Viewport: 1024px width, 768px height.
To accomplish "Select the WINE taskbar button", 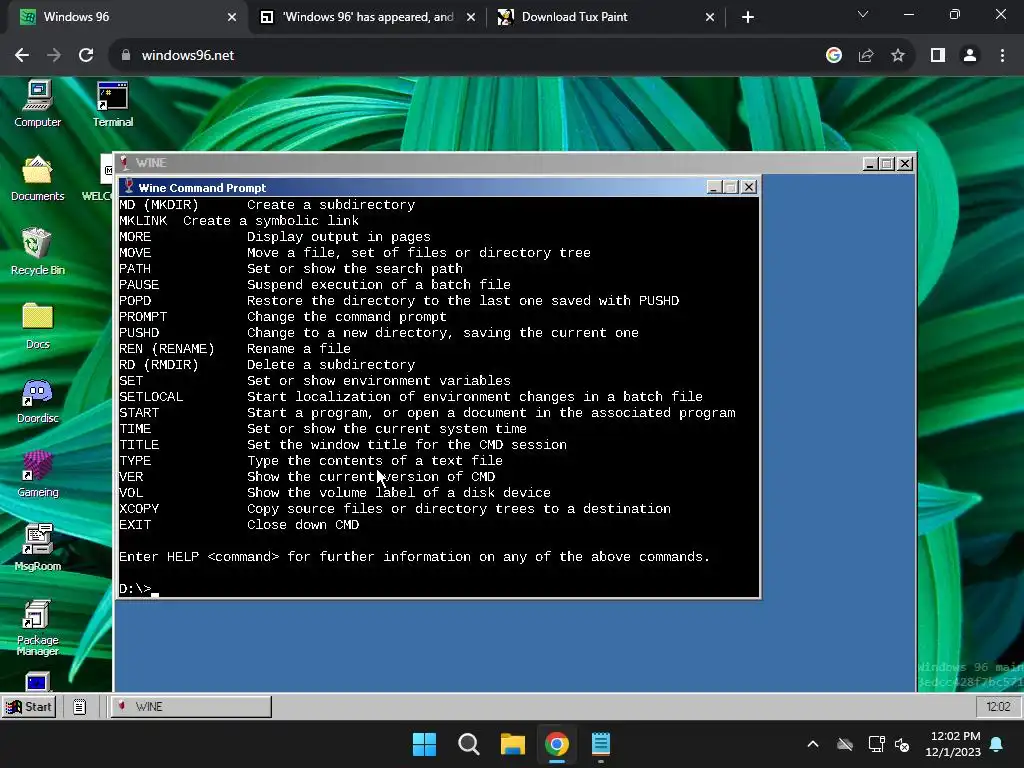I will click(x=191, y=707).
